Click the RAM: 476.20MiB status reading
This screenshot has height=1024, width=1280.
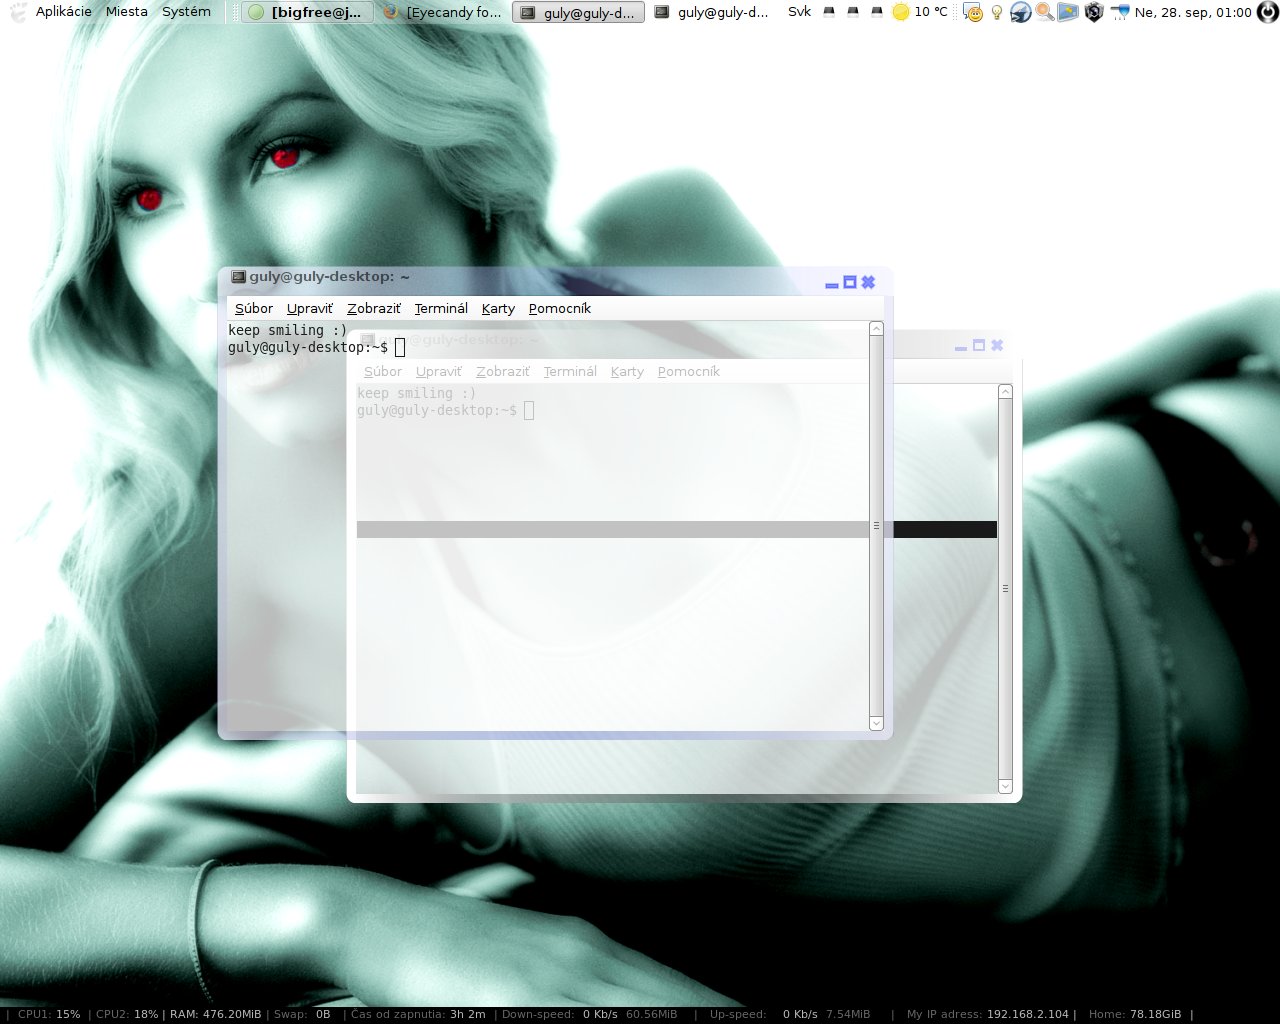pos(215,1014)
